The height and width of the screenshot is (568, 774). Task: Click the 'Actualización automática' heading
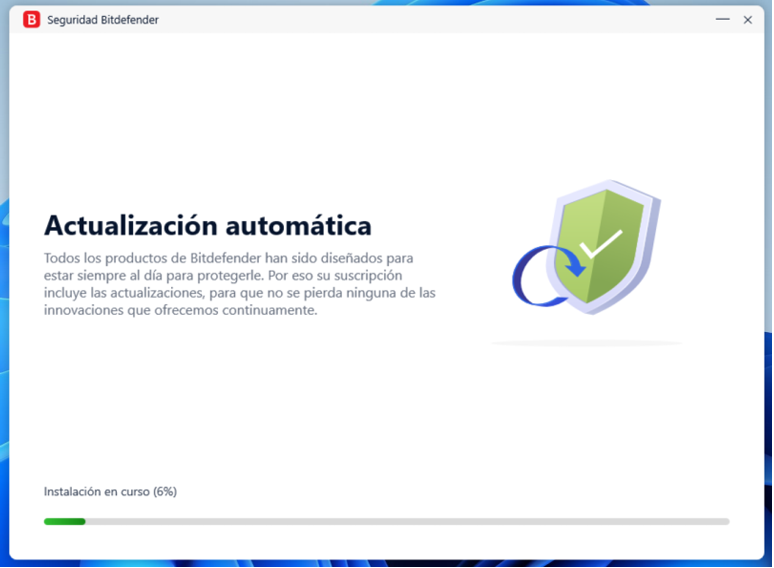point(207,224)
